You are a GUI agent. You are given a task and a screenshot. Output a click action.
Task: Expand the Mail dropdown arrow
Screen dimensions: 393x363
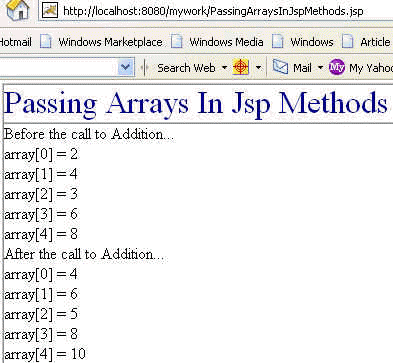(320, 68)
